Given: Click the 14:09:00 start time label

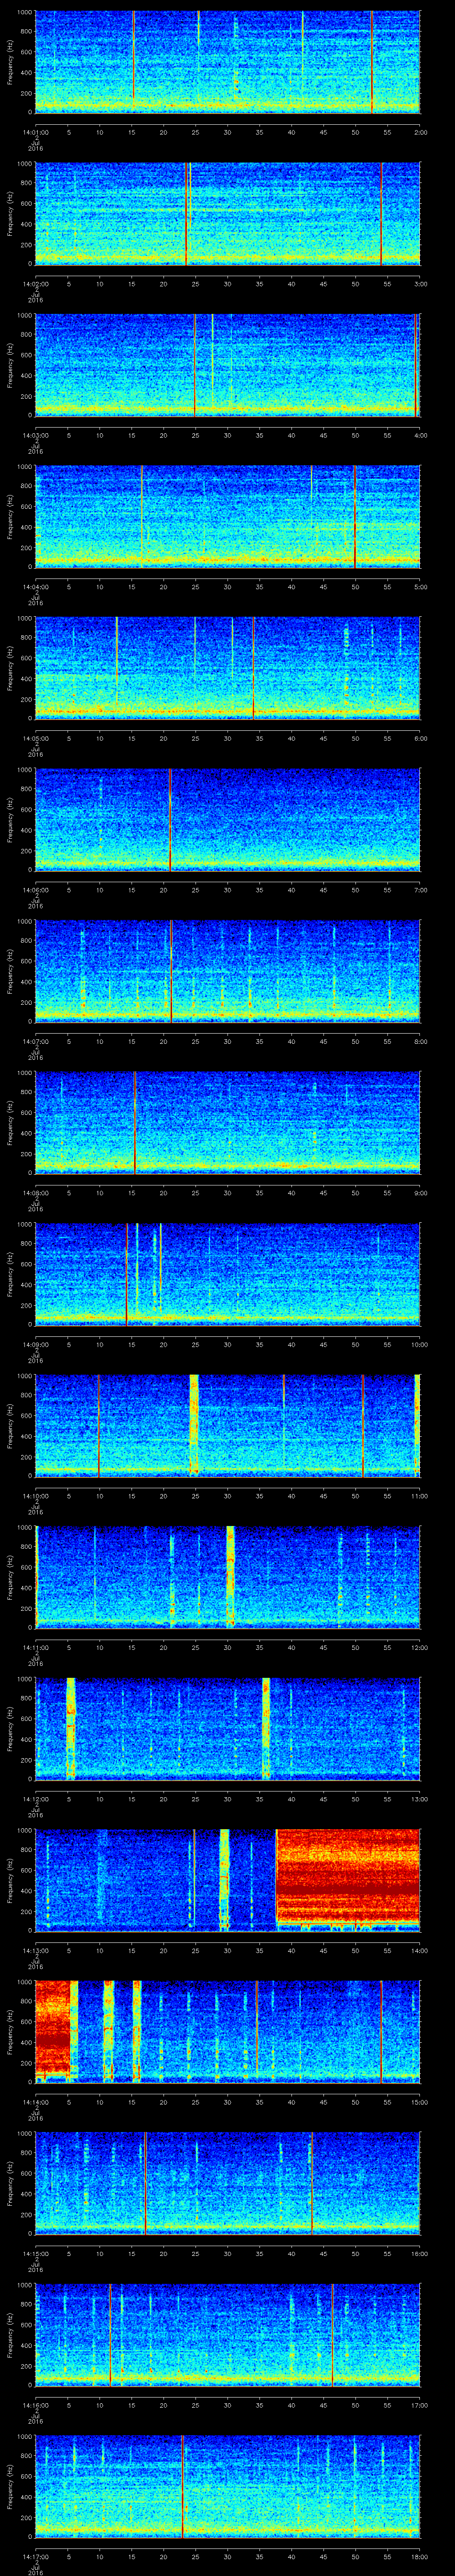Looking at the screenshot, I should [35, 1344].
